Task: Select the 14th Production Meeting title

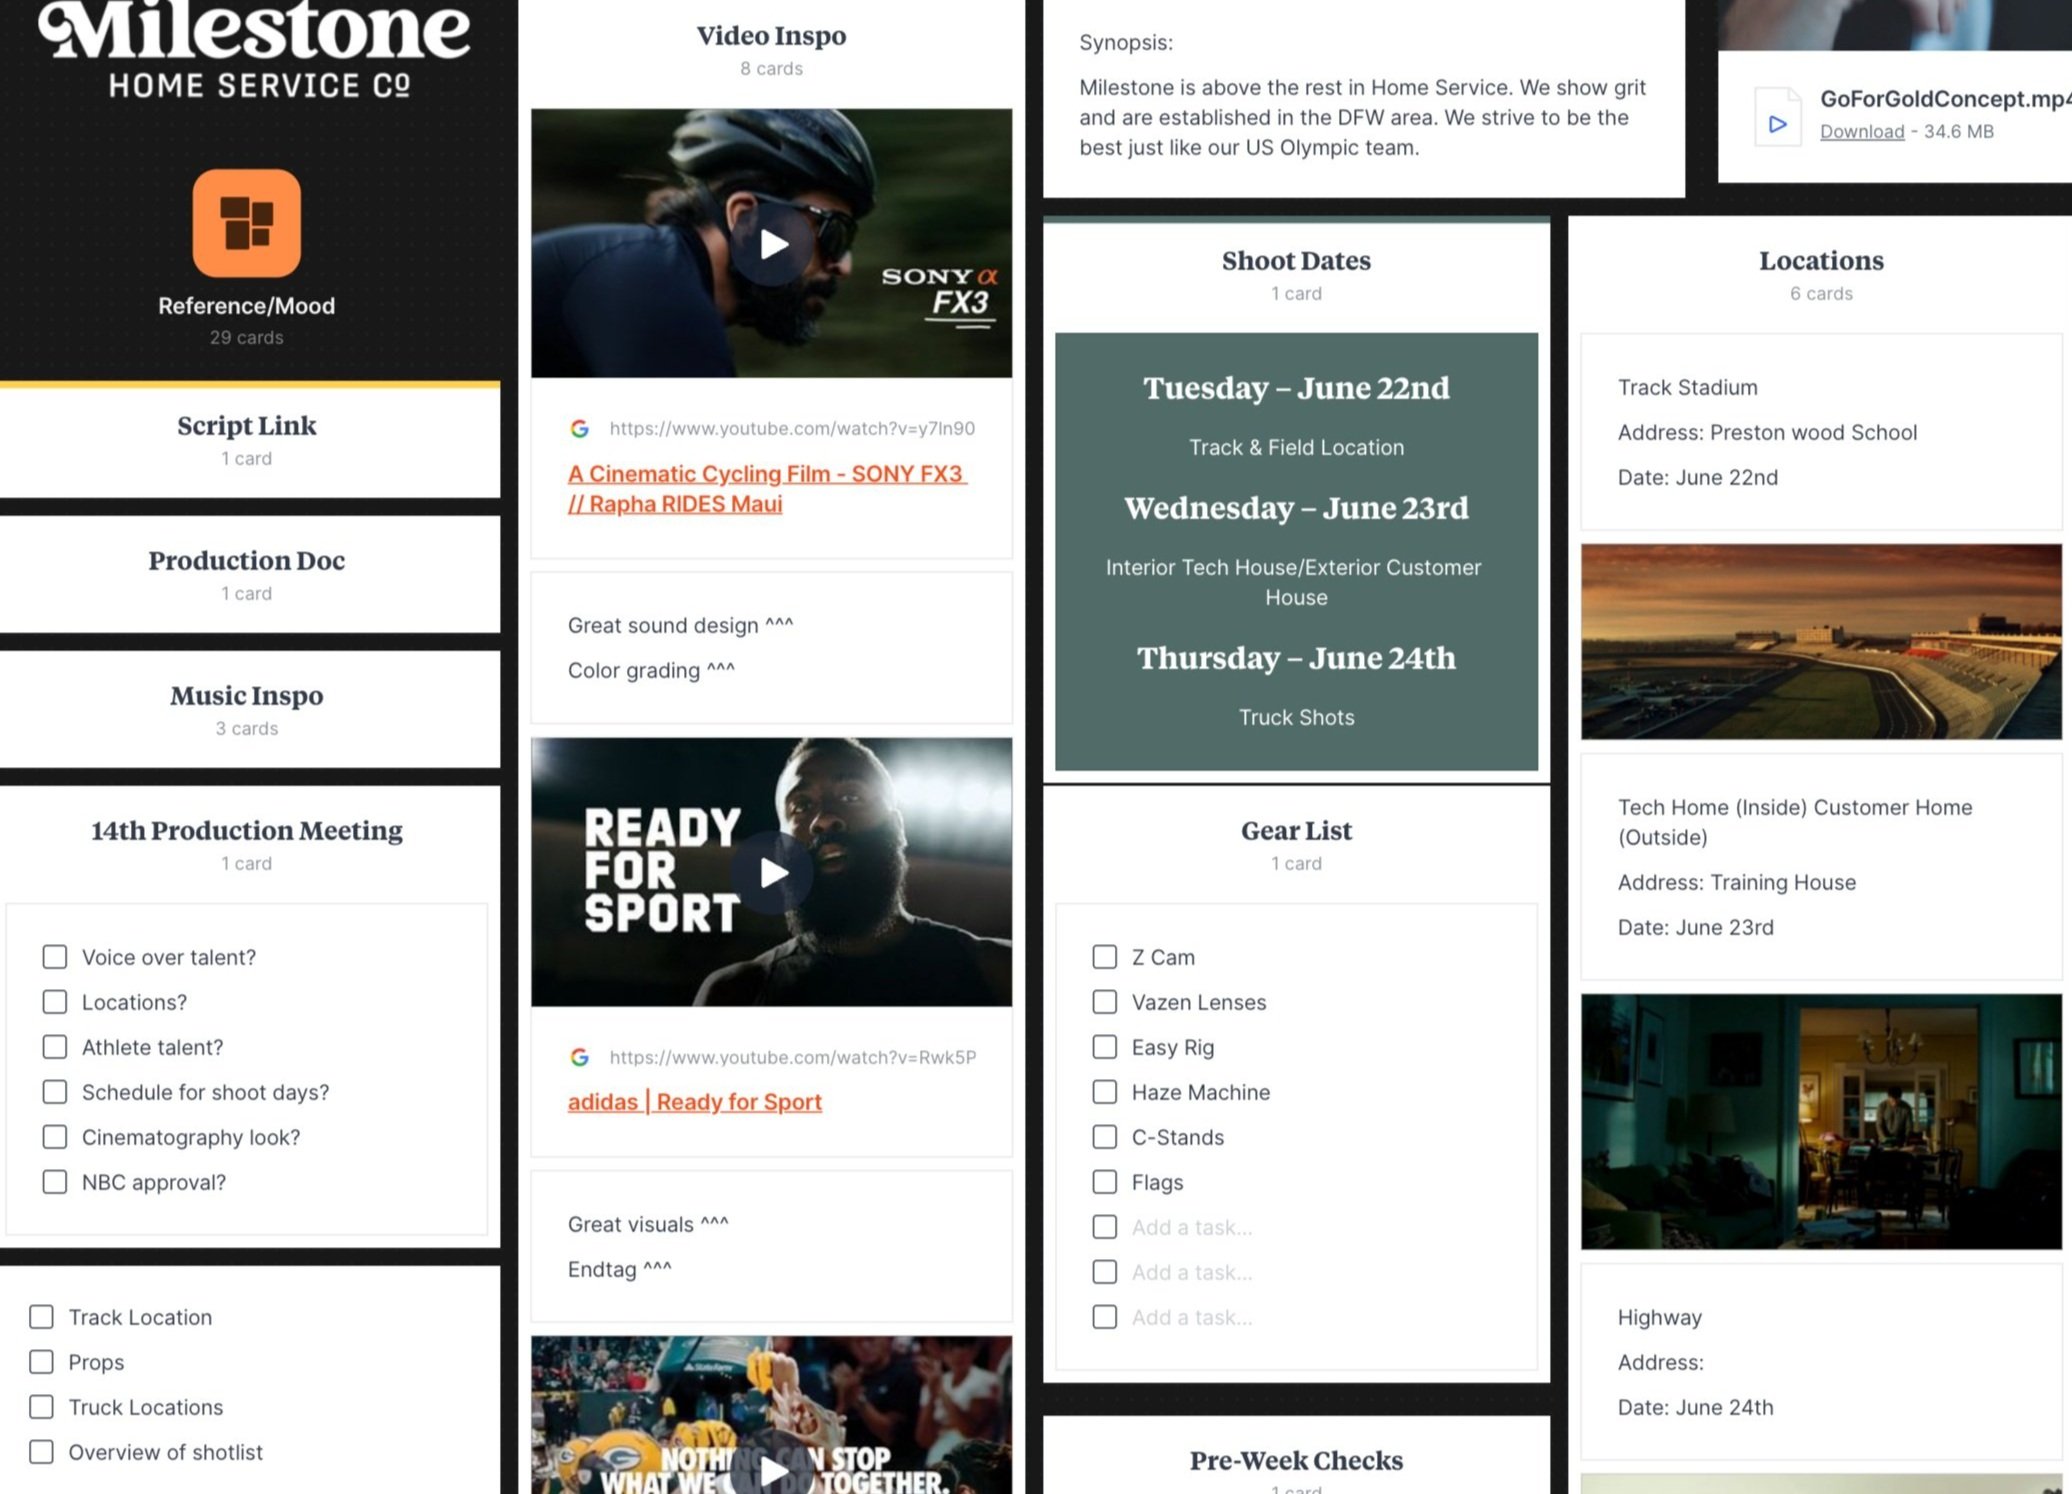Action: coord(247,830)
